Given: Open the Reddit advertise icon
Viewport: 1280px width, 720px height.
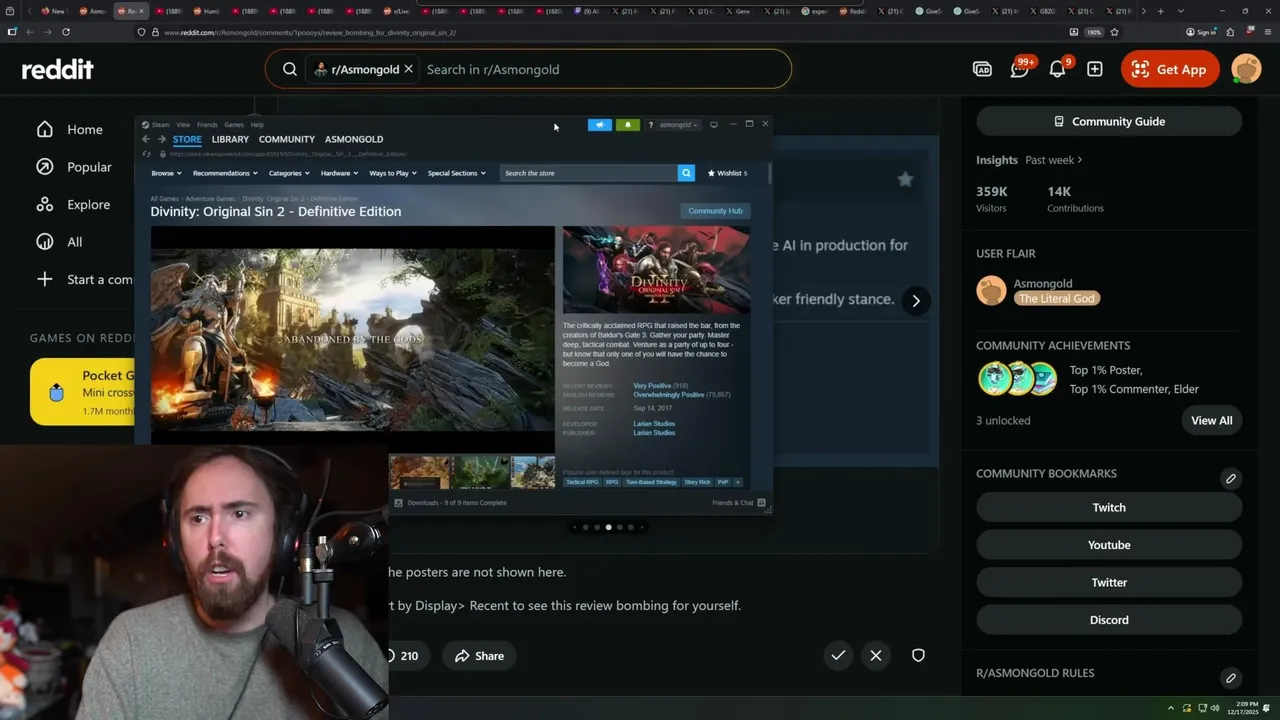Looking at the screenshot, I should click(982, 69).
